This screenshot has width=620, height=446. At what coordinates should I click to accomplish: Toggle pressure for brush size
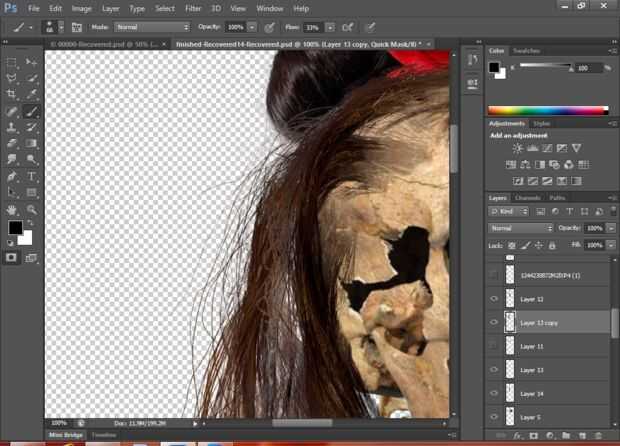coord(370,27)
